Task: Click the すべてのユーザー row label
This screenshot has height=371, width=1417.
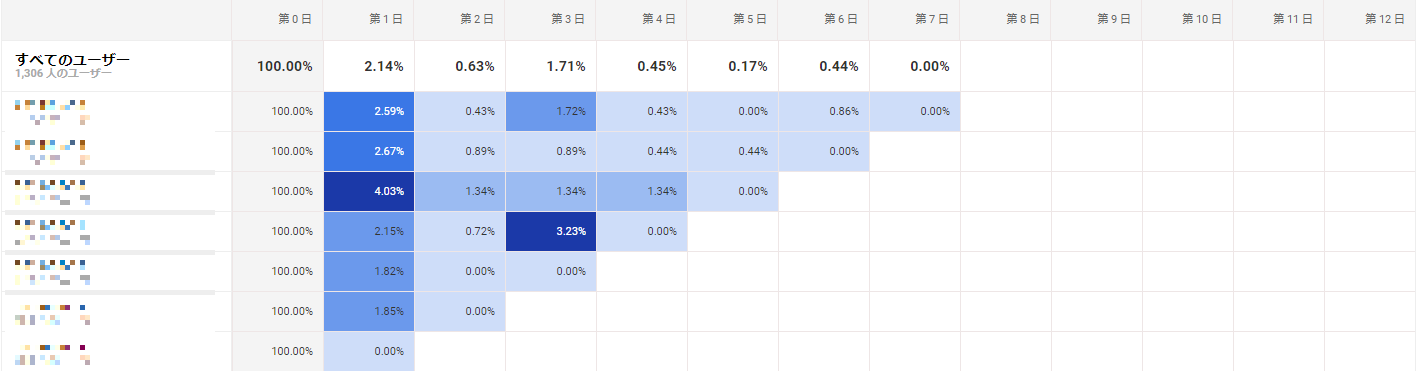Action: click(x=72, y=60)
